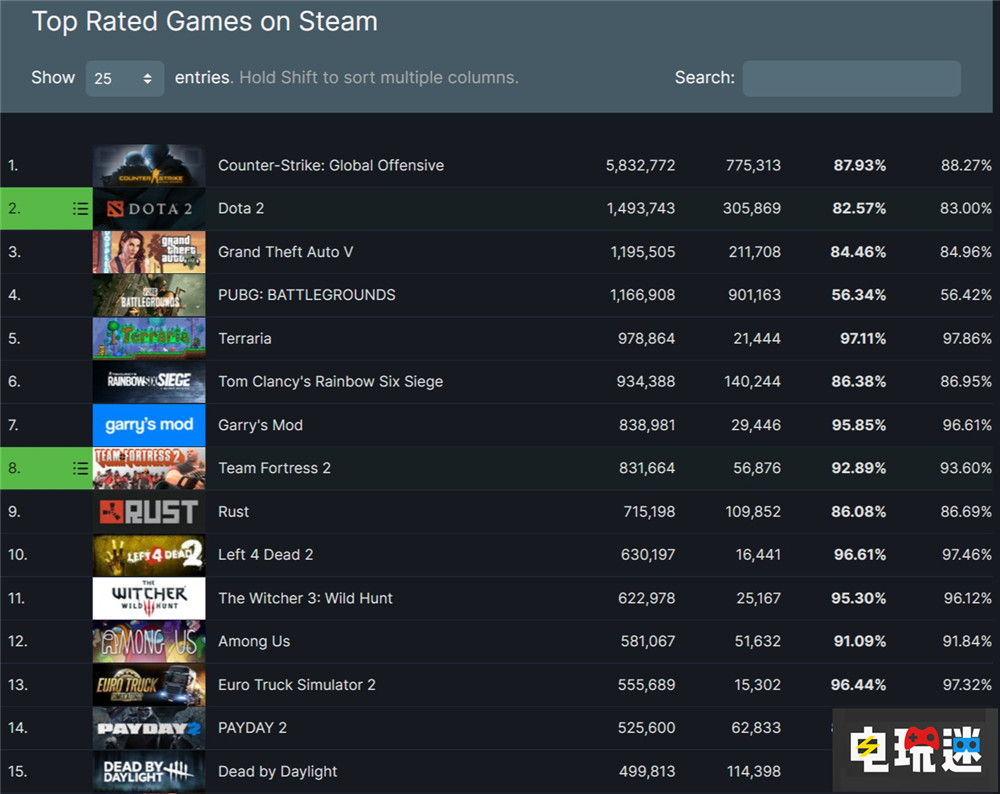Click the Among Us game name
Image resolution: width=1000 pixels, height=794 pixels.
(x=253, y=641)
